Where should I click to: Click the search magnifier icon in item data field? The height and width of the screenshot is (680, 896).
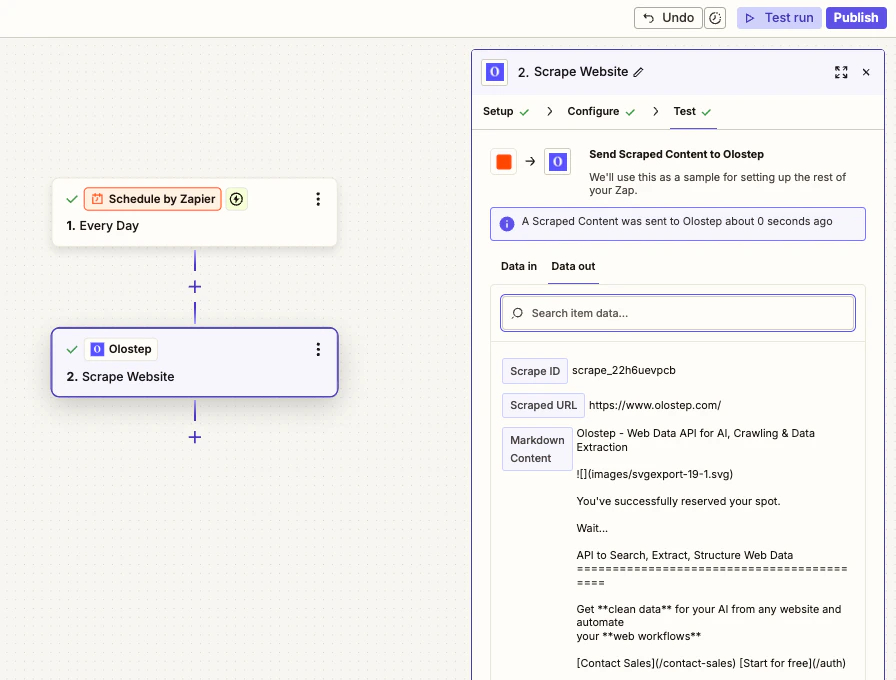[x=516, y=313]
